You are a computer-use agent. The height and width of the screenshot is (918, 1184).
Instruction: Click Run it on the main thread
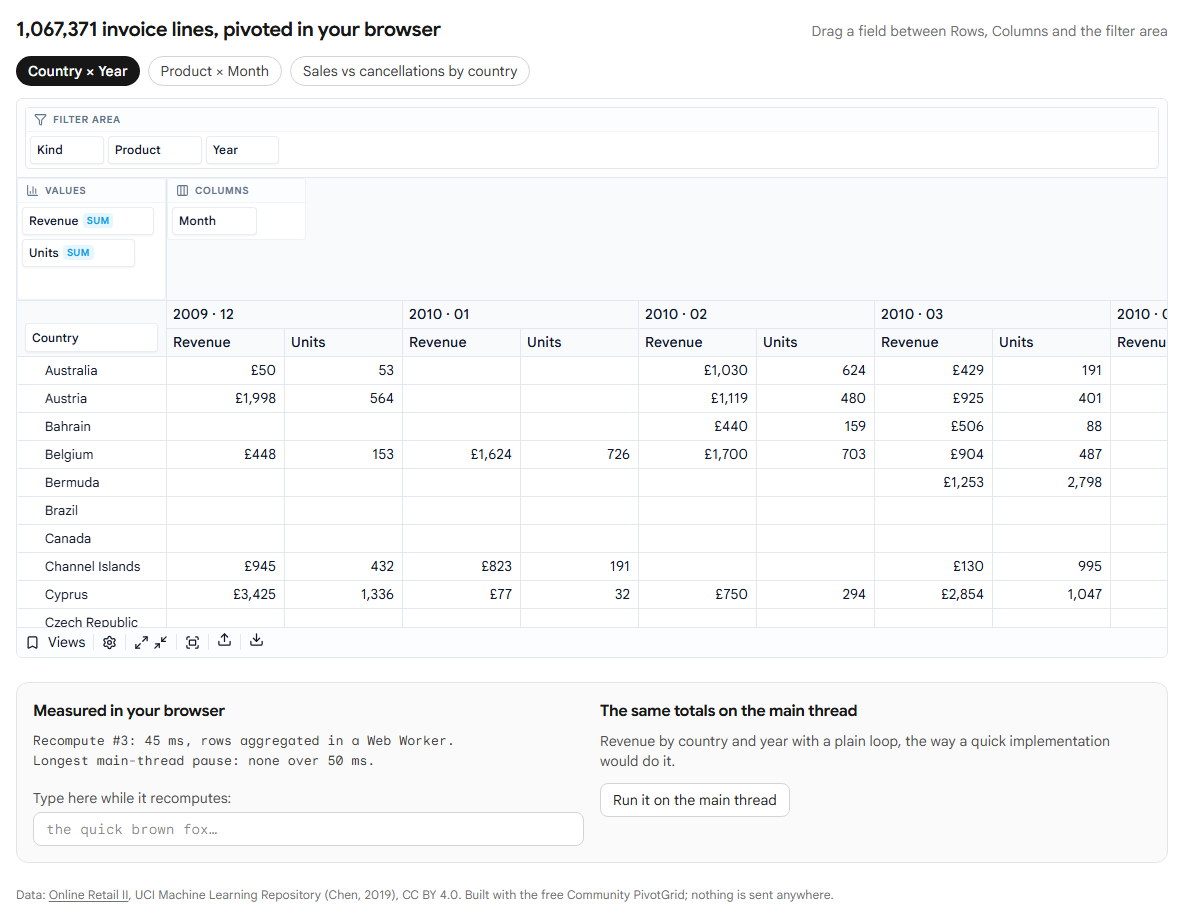pyautogui.click(x=695, y=800)
